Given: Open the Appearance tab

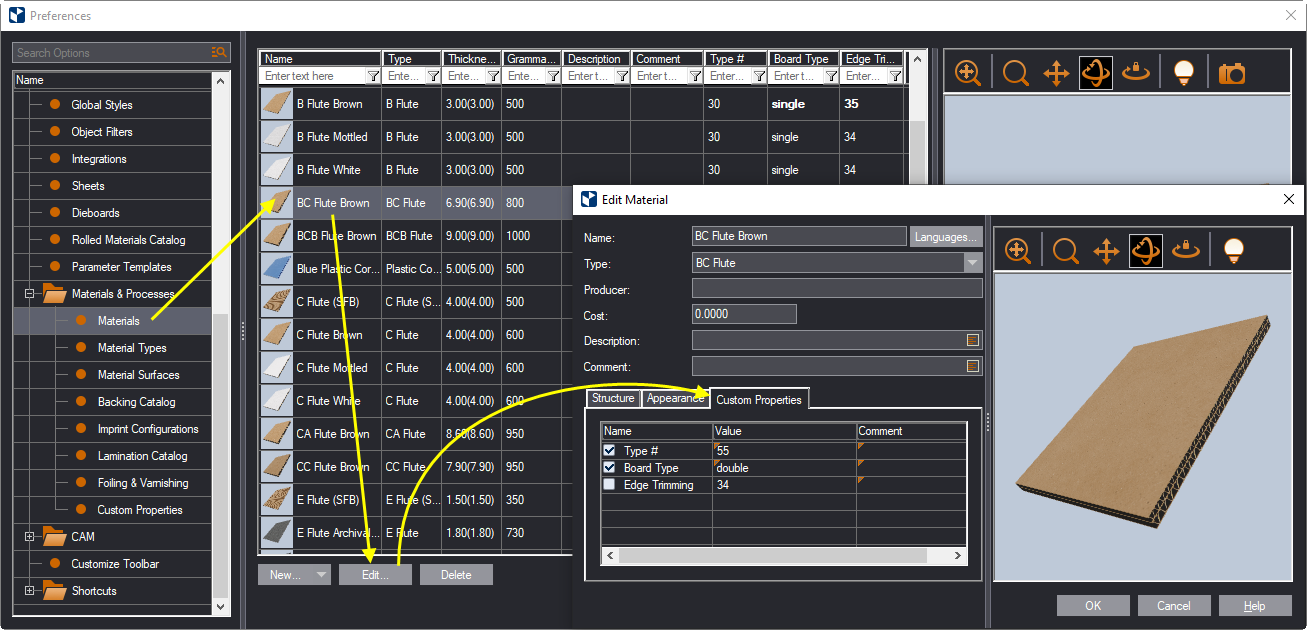Looking at the screenshot, I should (x=675, y=398).
